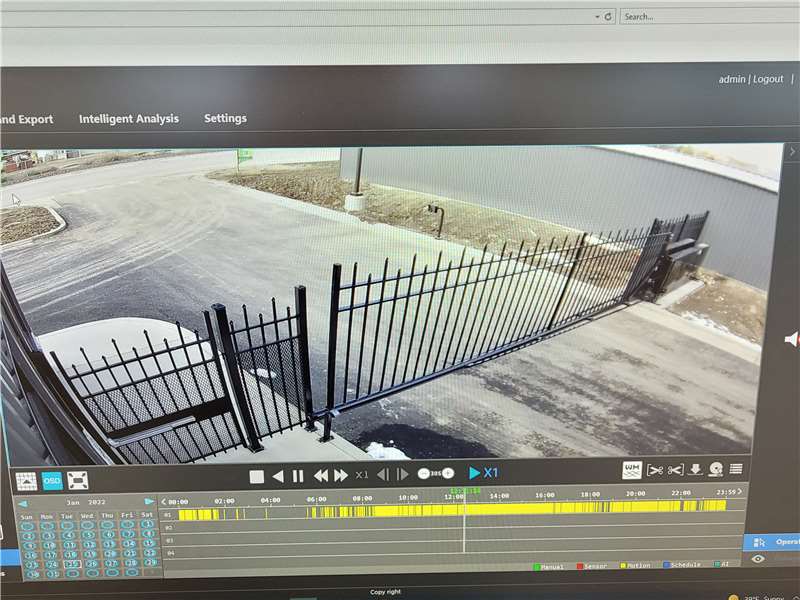Enter fullscreen video view
The width and height of the screenshot is (800, 600).
tap(78, 481)
